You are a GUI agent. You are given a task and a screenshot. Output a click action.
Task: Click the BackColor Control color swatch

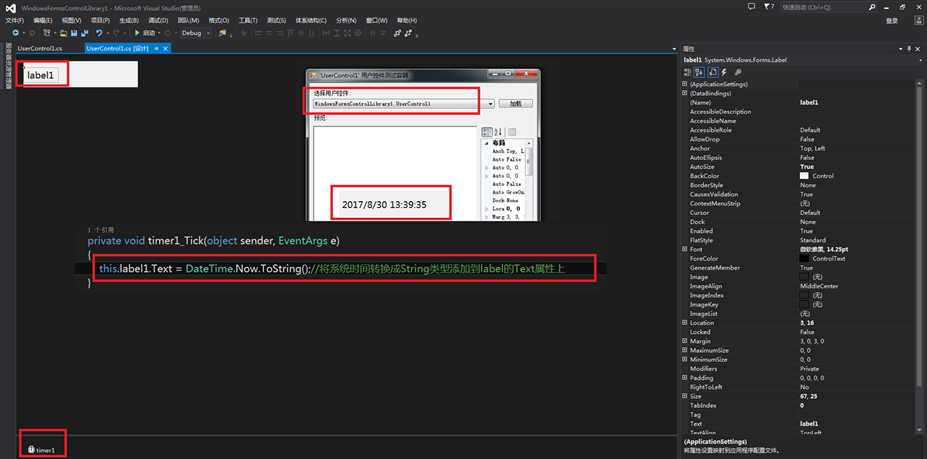click(804, 176)
